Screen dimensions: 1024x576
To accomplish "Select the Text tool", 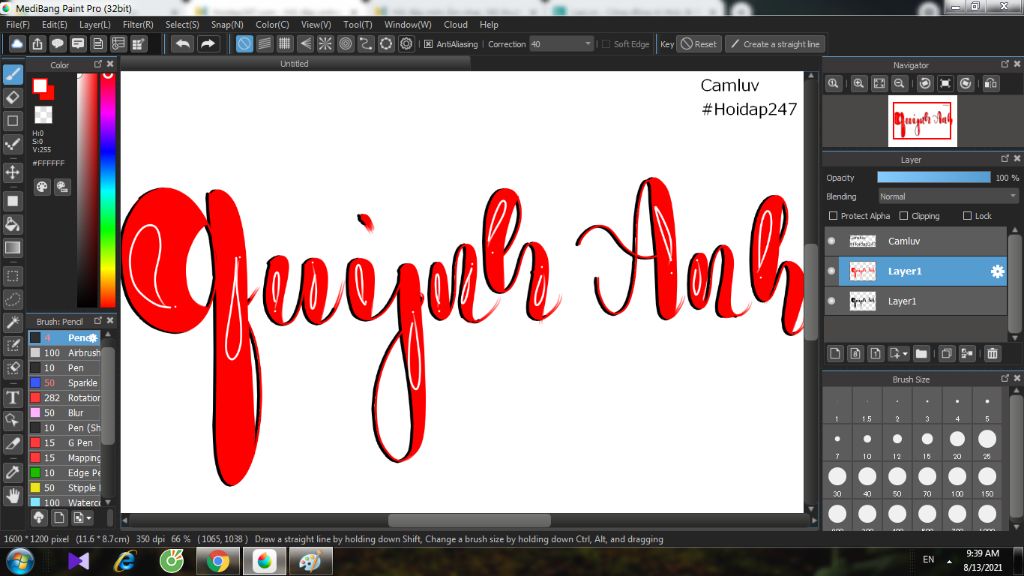I will [12, 397].
